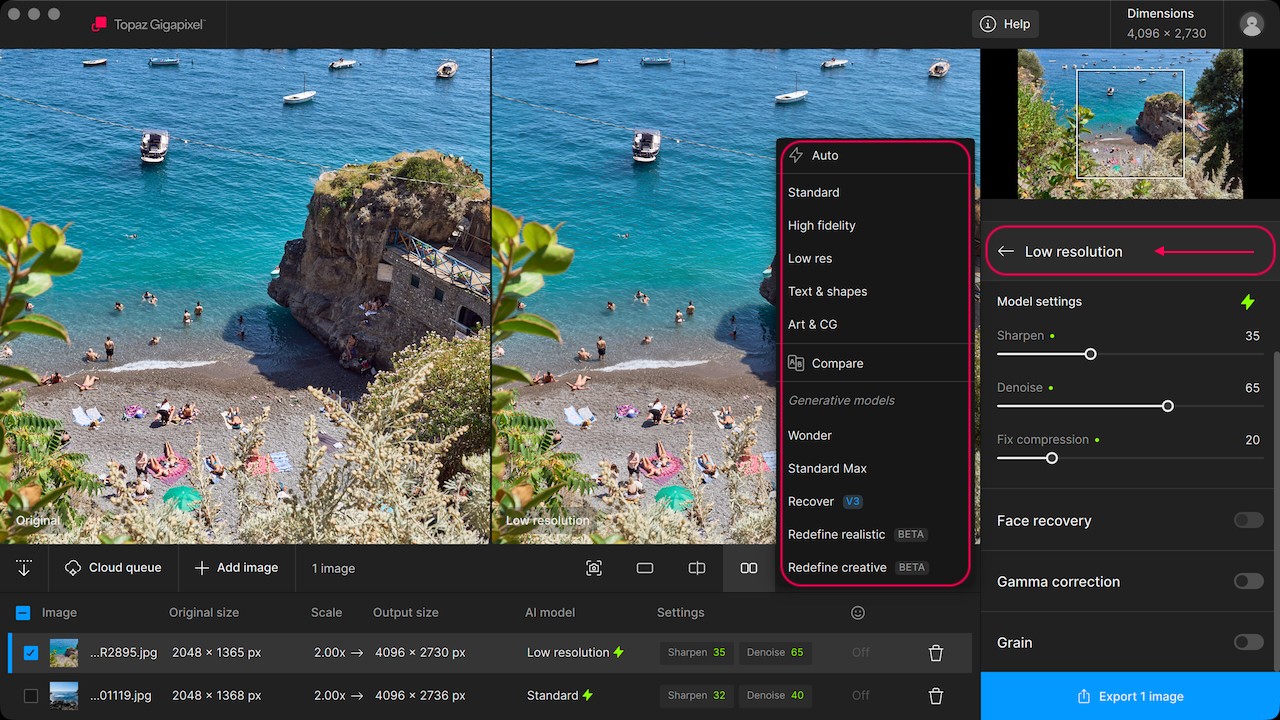Viewport: 1280px width, 720px height.
Task: Click the Denoise 65 settings chip
Action: coord(776,653)
